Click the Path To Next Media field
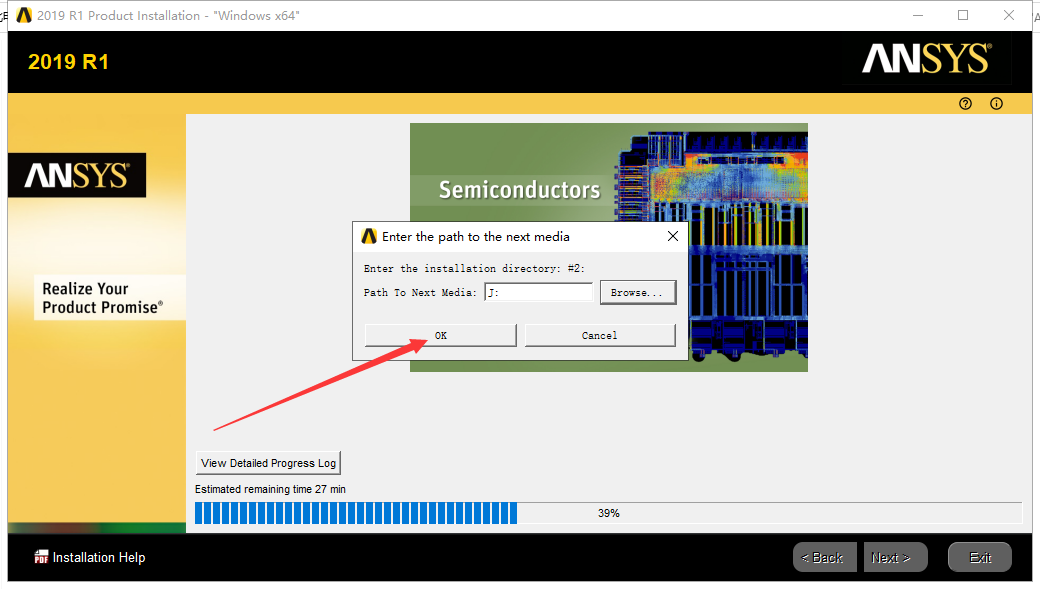Screen dimensions: 1040x589 coord(538,293)
